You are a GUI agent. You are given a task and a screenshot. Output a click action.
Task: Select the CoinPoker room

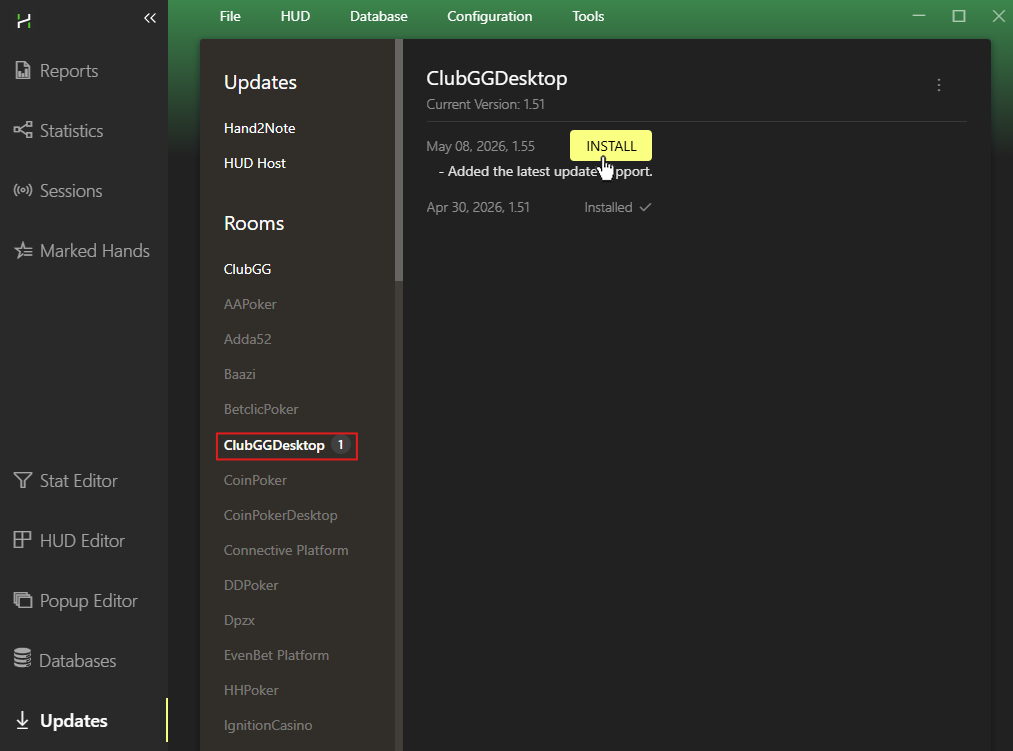[255, 480]
